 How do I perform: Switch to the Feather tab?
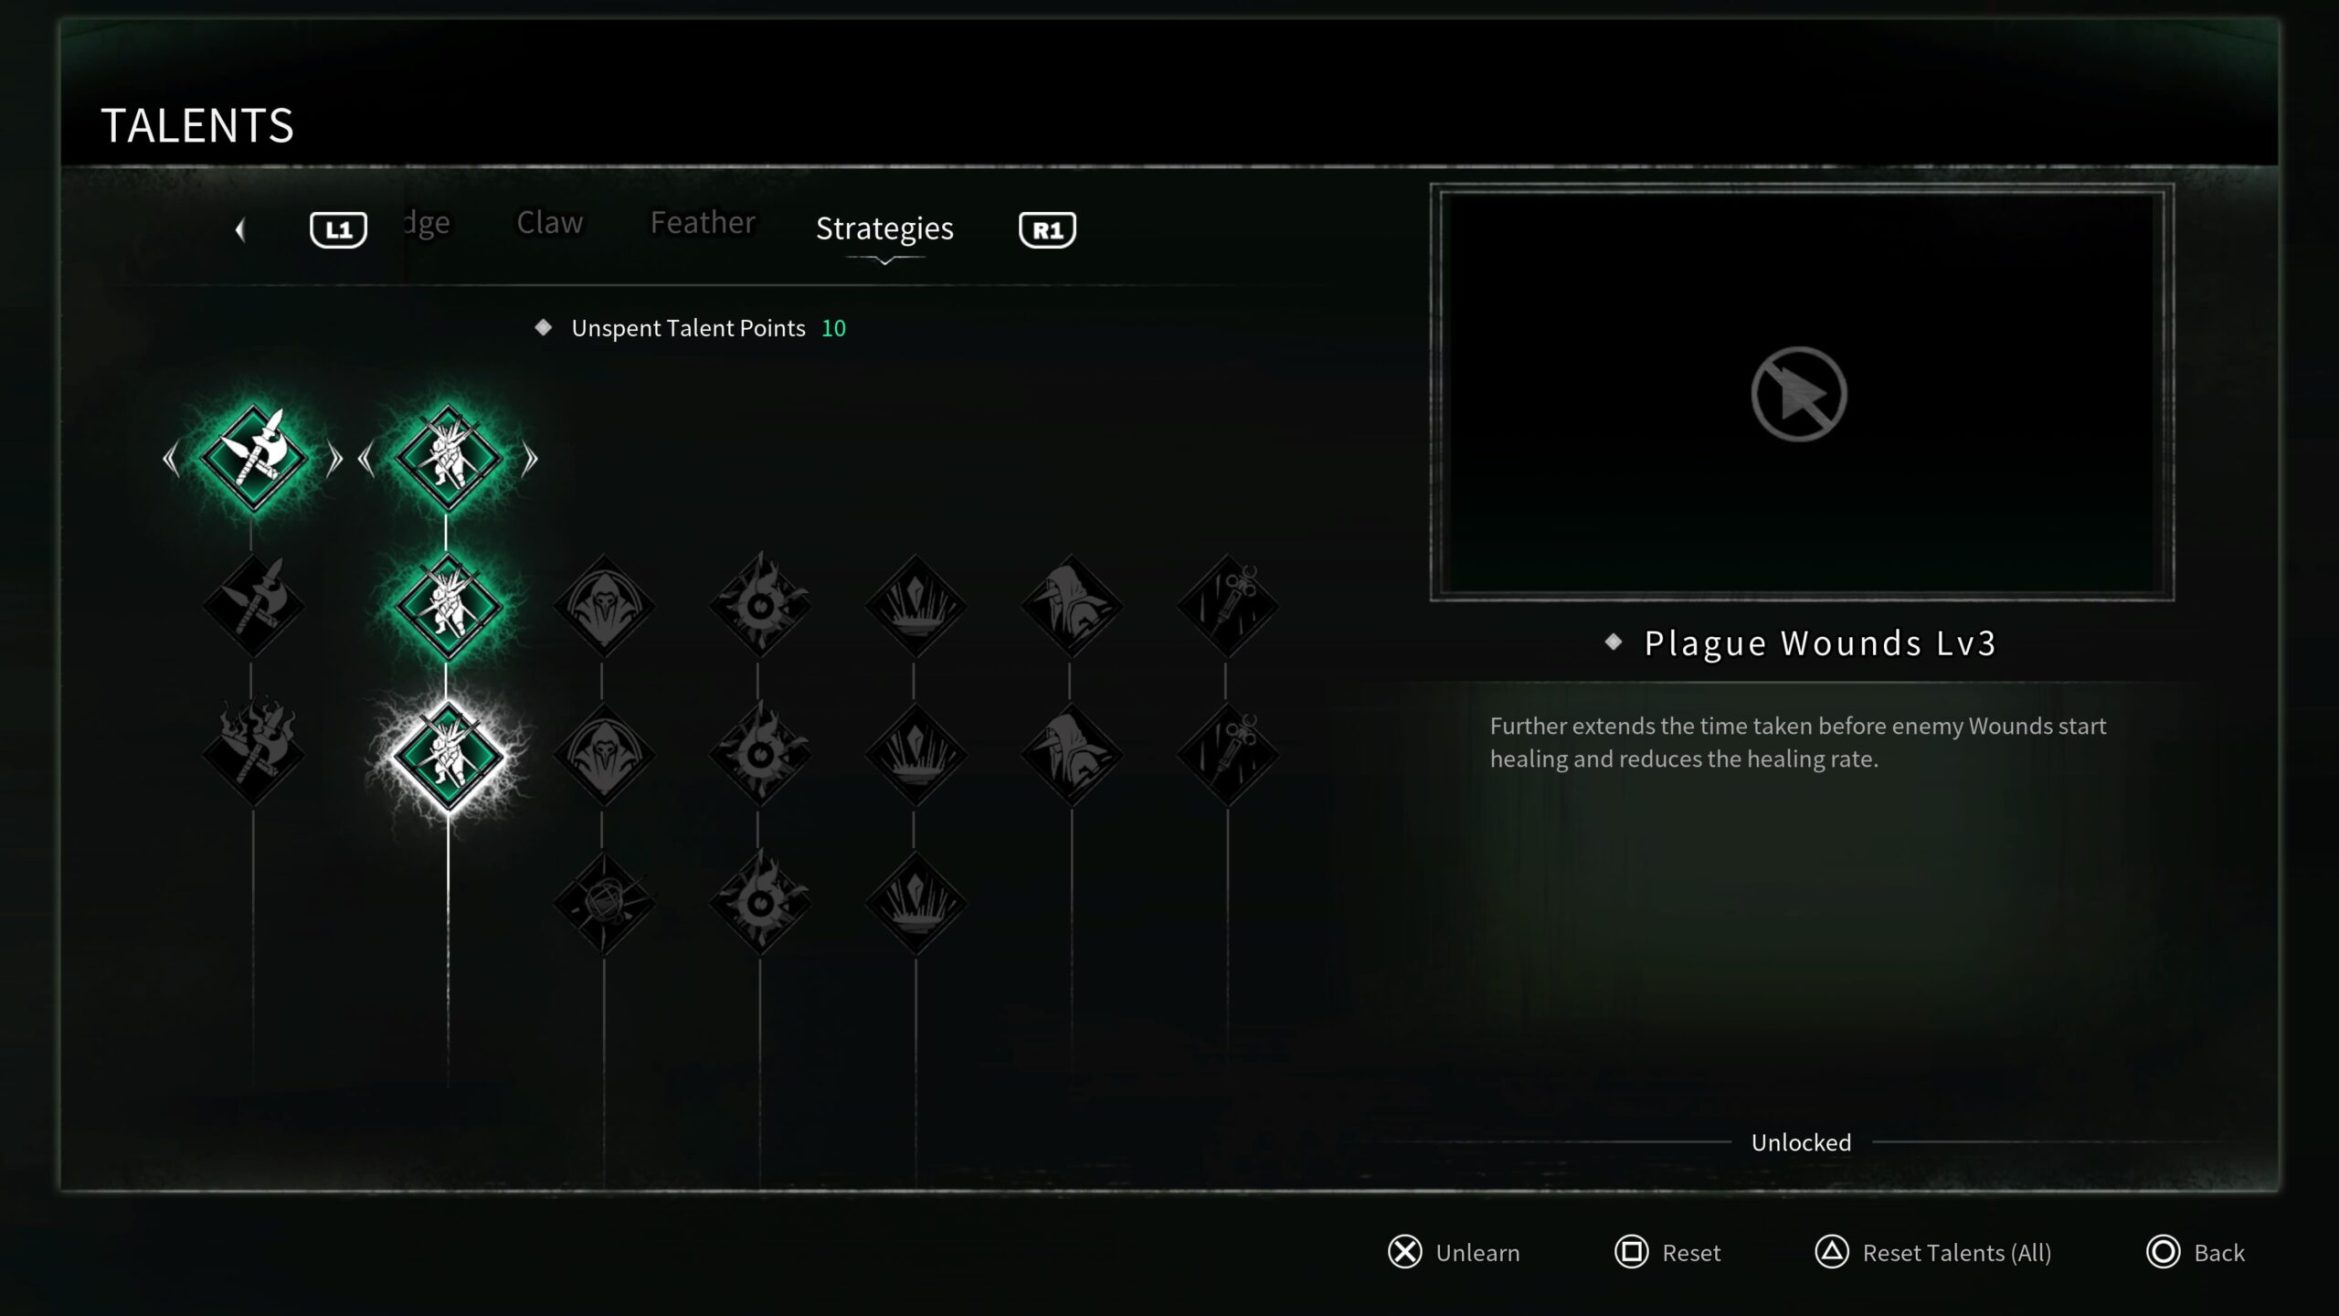(702, 222)
